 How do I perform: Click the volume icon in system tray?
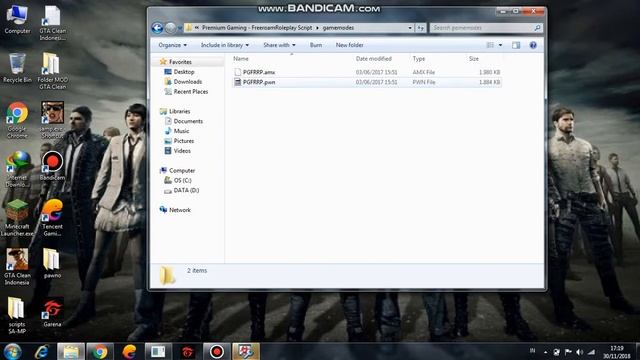pos(579,352)
